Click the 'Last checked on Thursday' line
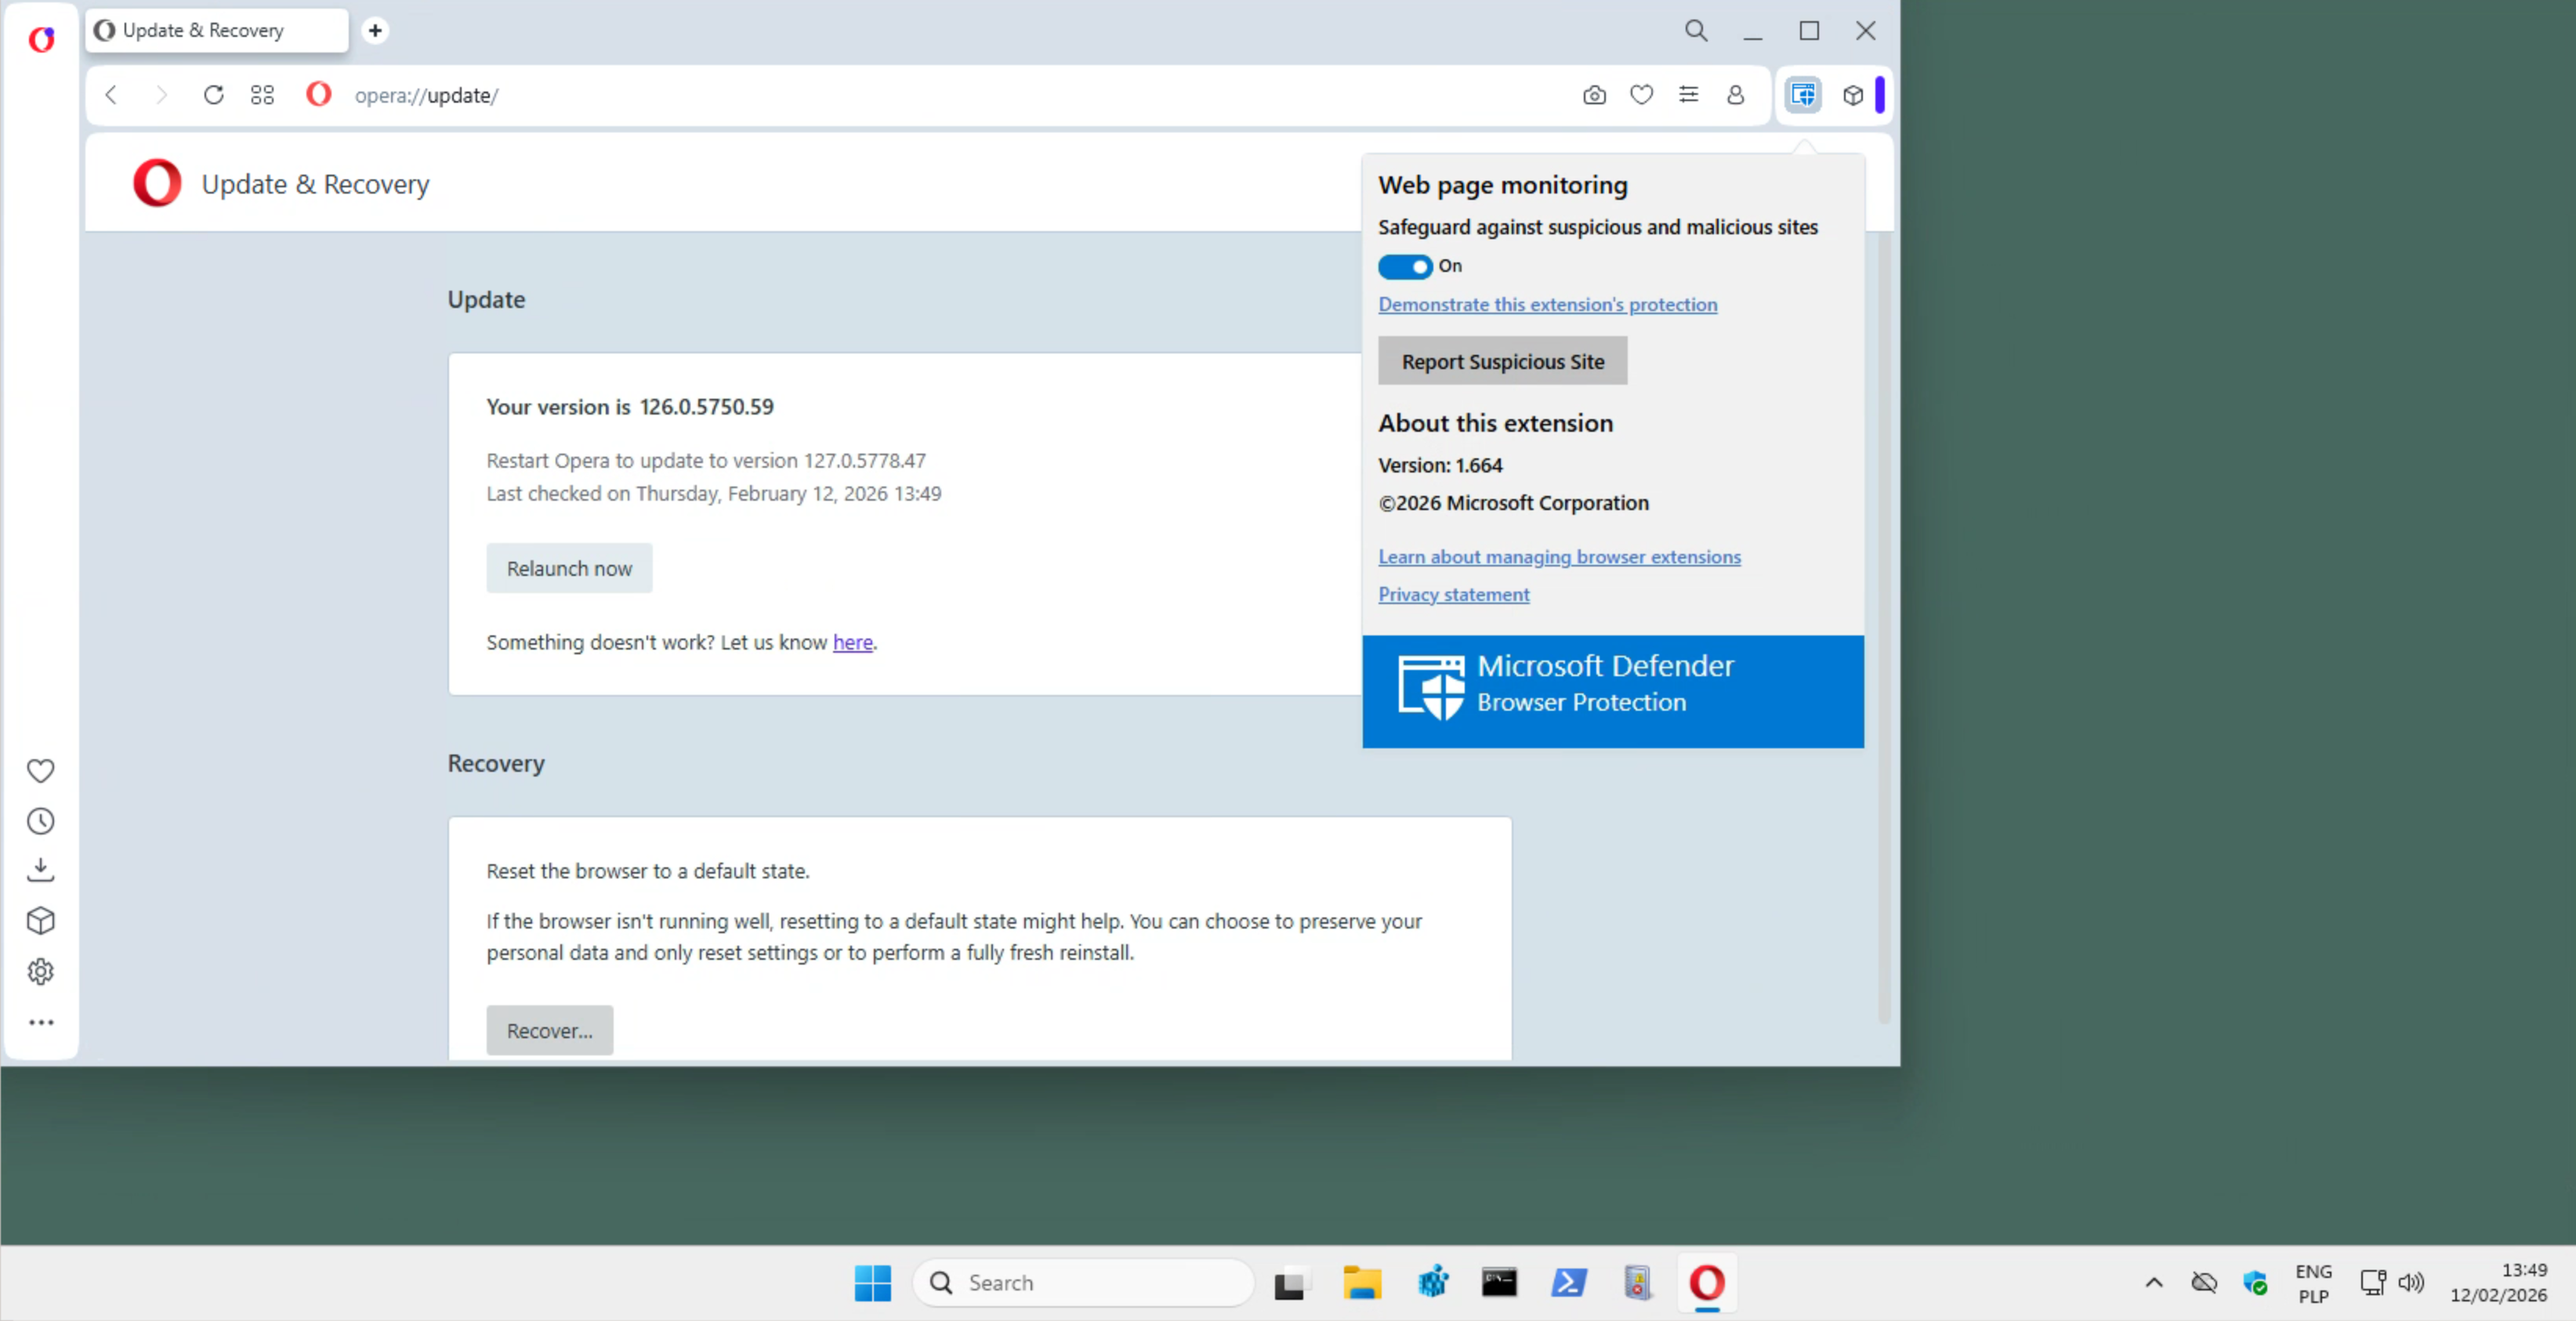Image resolution: width=2576 pixels, height=1321 pixels. pos(714,494)
